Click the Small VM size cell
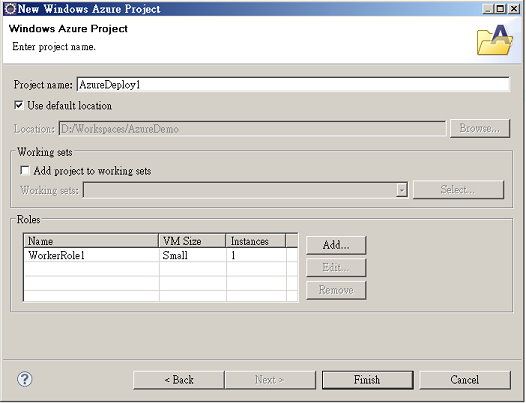Viewport: 526px width, 403px height. 193,255
